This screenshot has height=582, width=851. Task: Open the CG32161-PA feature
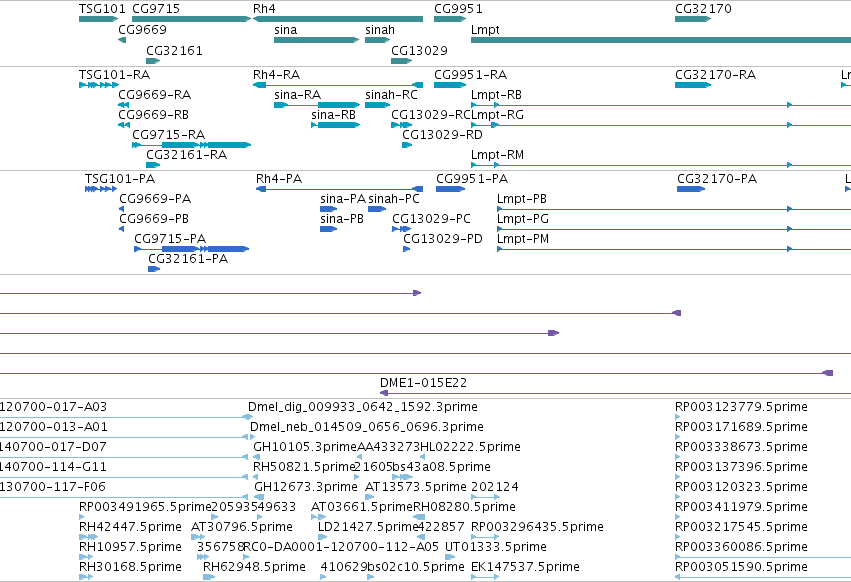[x=154, y=270]
